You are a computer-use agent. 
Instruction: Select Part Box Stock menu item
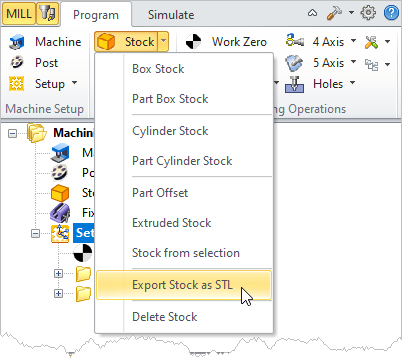coord(184,99)
